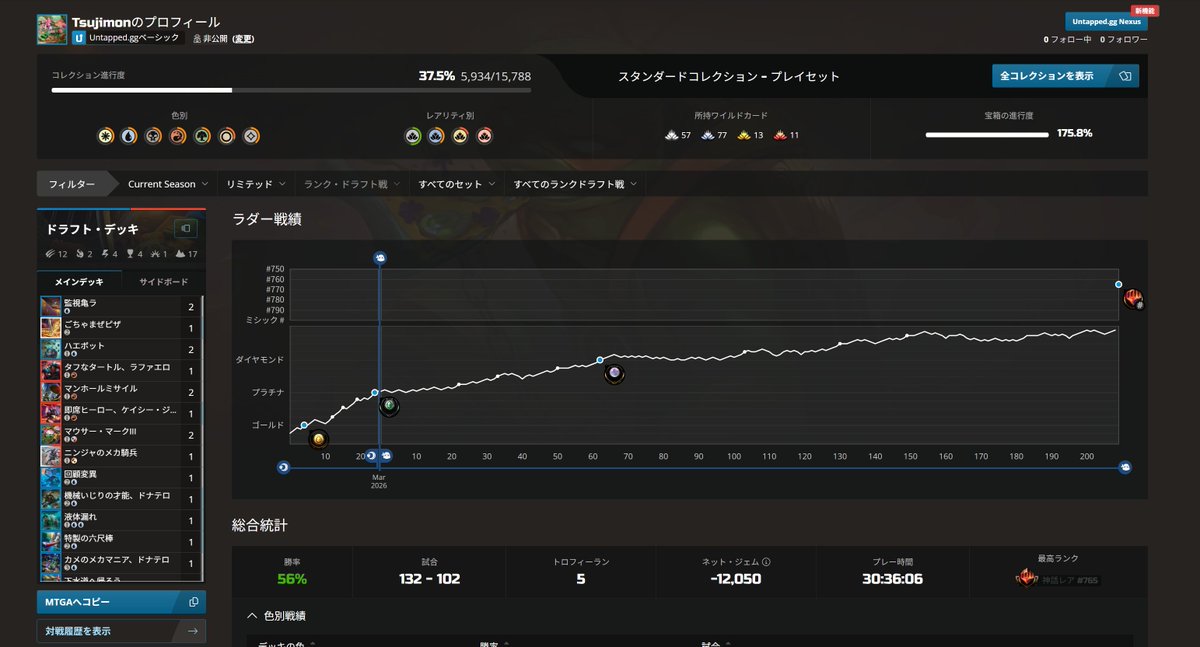Viewport: 1200px width, 647px height.
Task: Click the 0 フォロワー followers link
Action: click(1124, 40)
